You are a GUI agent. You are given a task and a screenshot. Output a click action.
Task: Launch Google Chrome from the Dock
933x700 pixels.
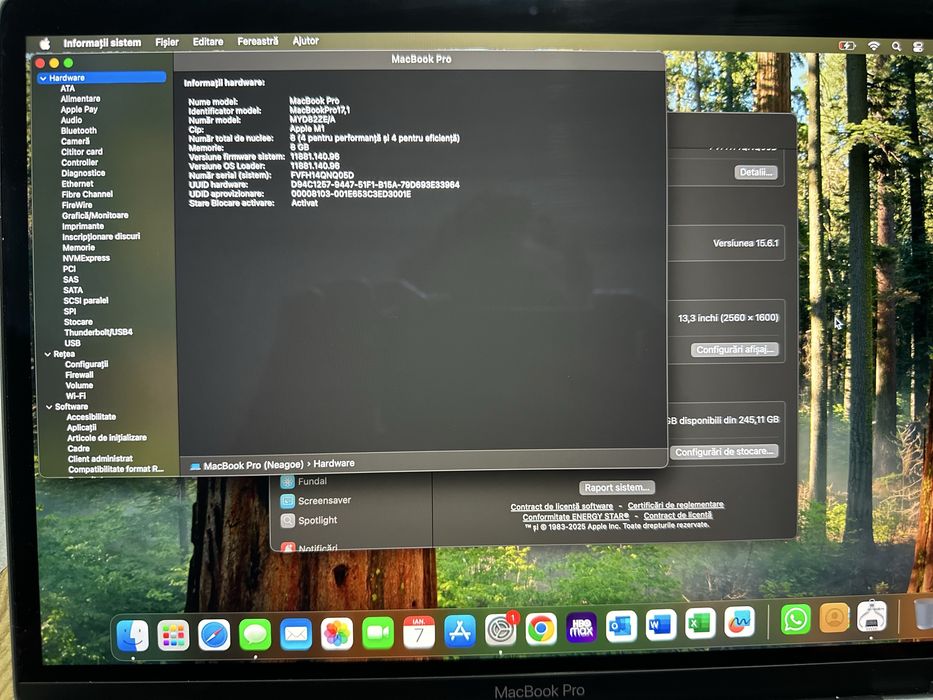541,629
